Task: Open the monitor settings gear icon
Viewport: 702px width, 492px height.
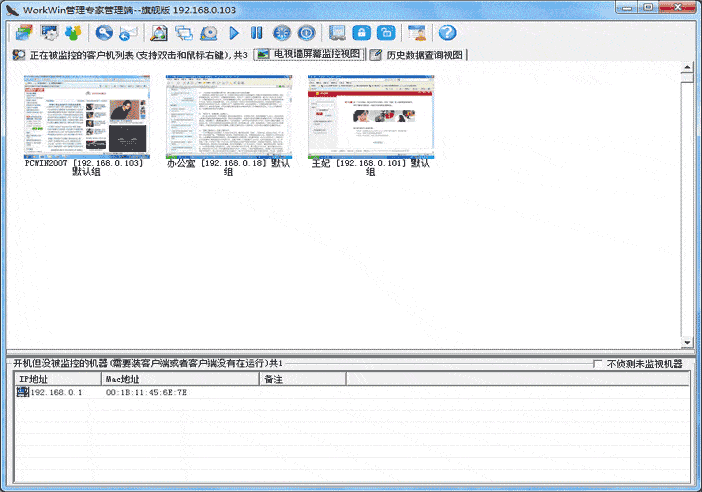Action: click(49, 33)
